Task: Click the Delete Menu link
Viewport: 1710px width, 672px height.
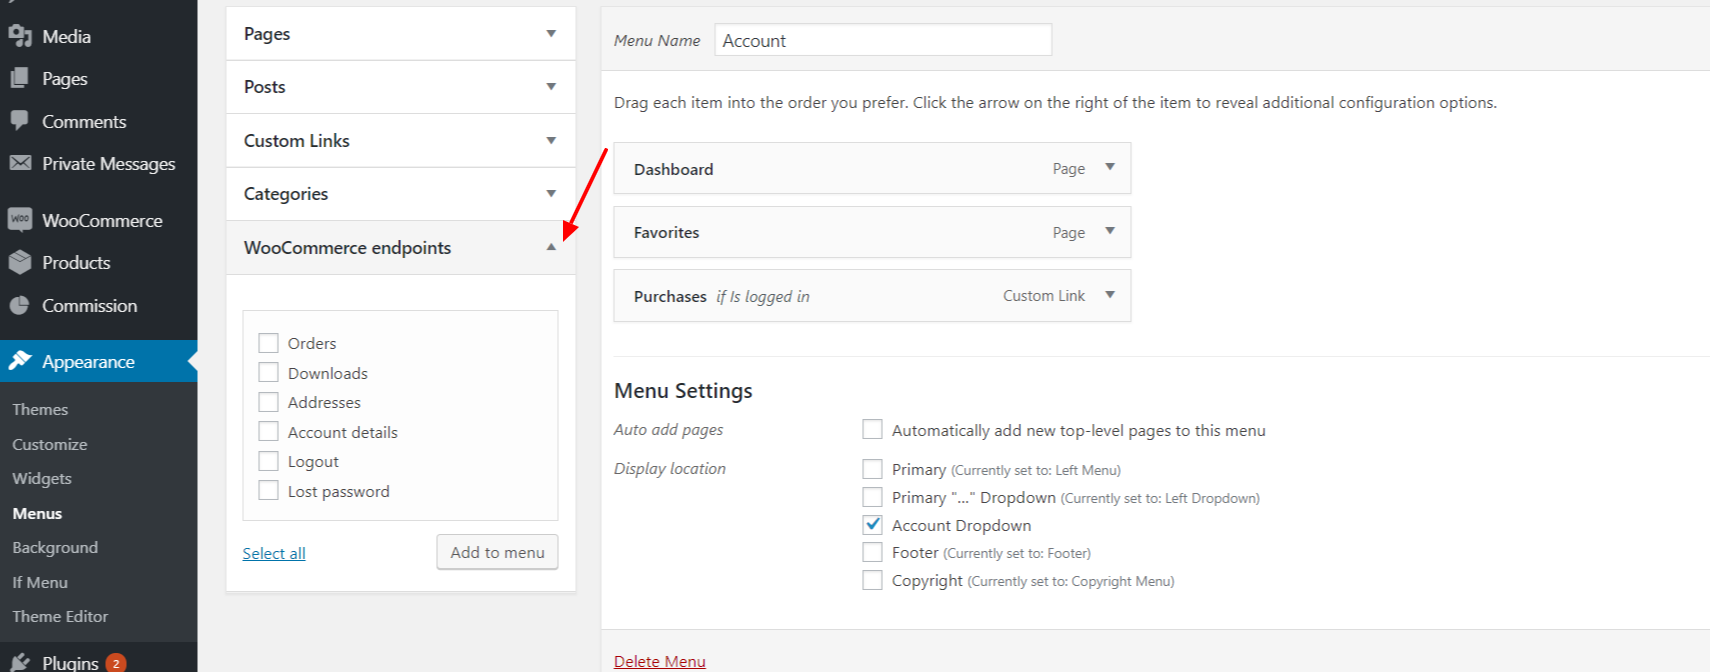Action: click(x=660, y=661)
